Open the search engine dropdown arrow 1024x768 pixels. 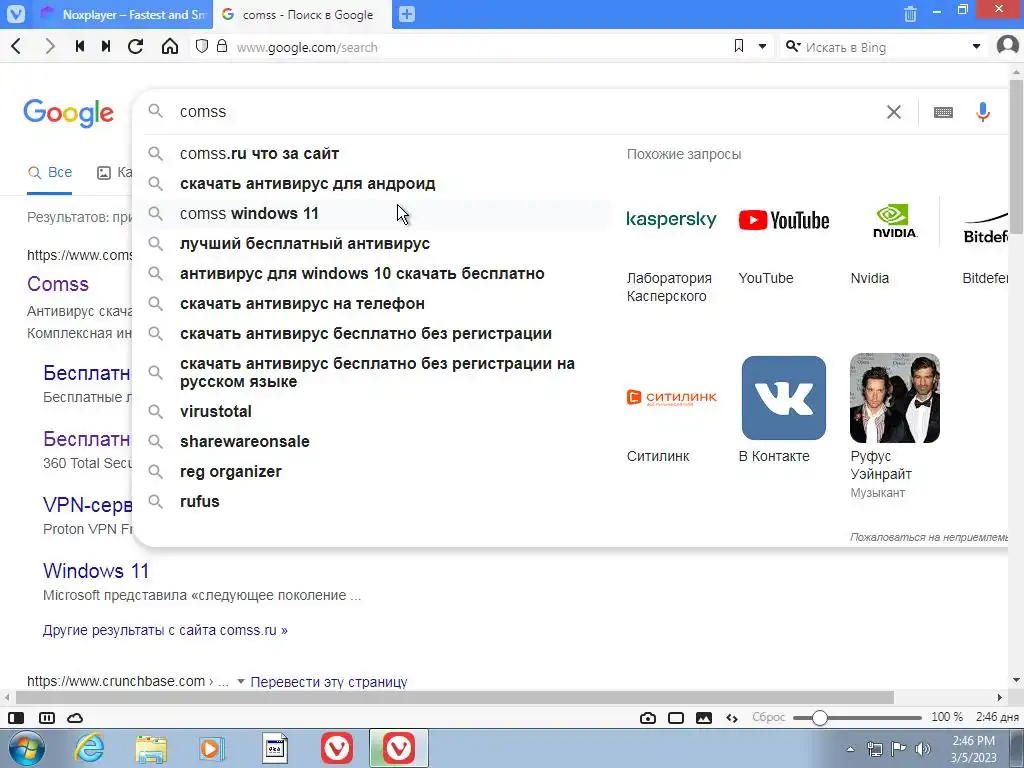976,47
